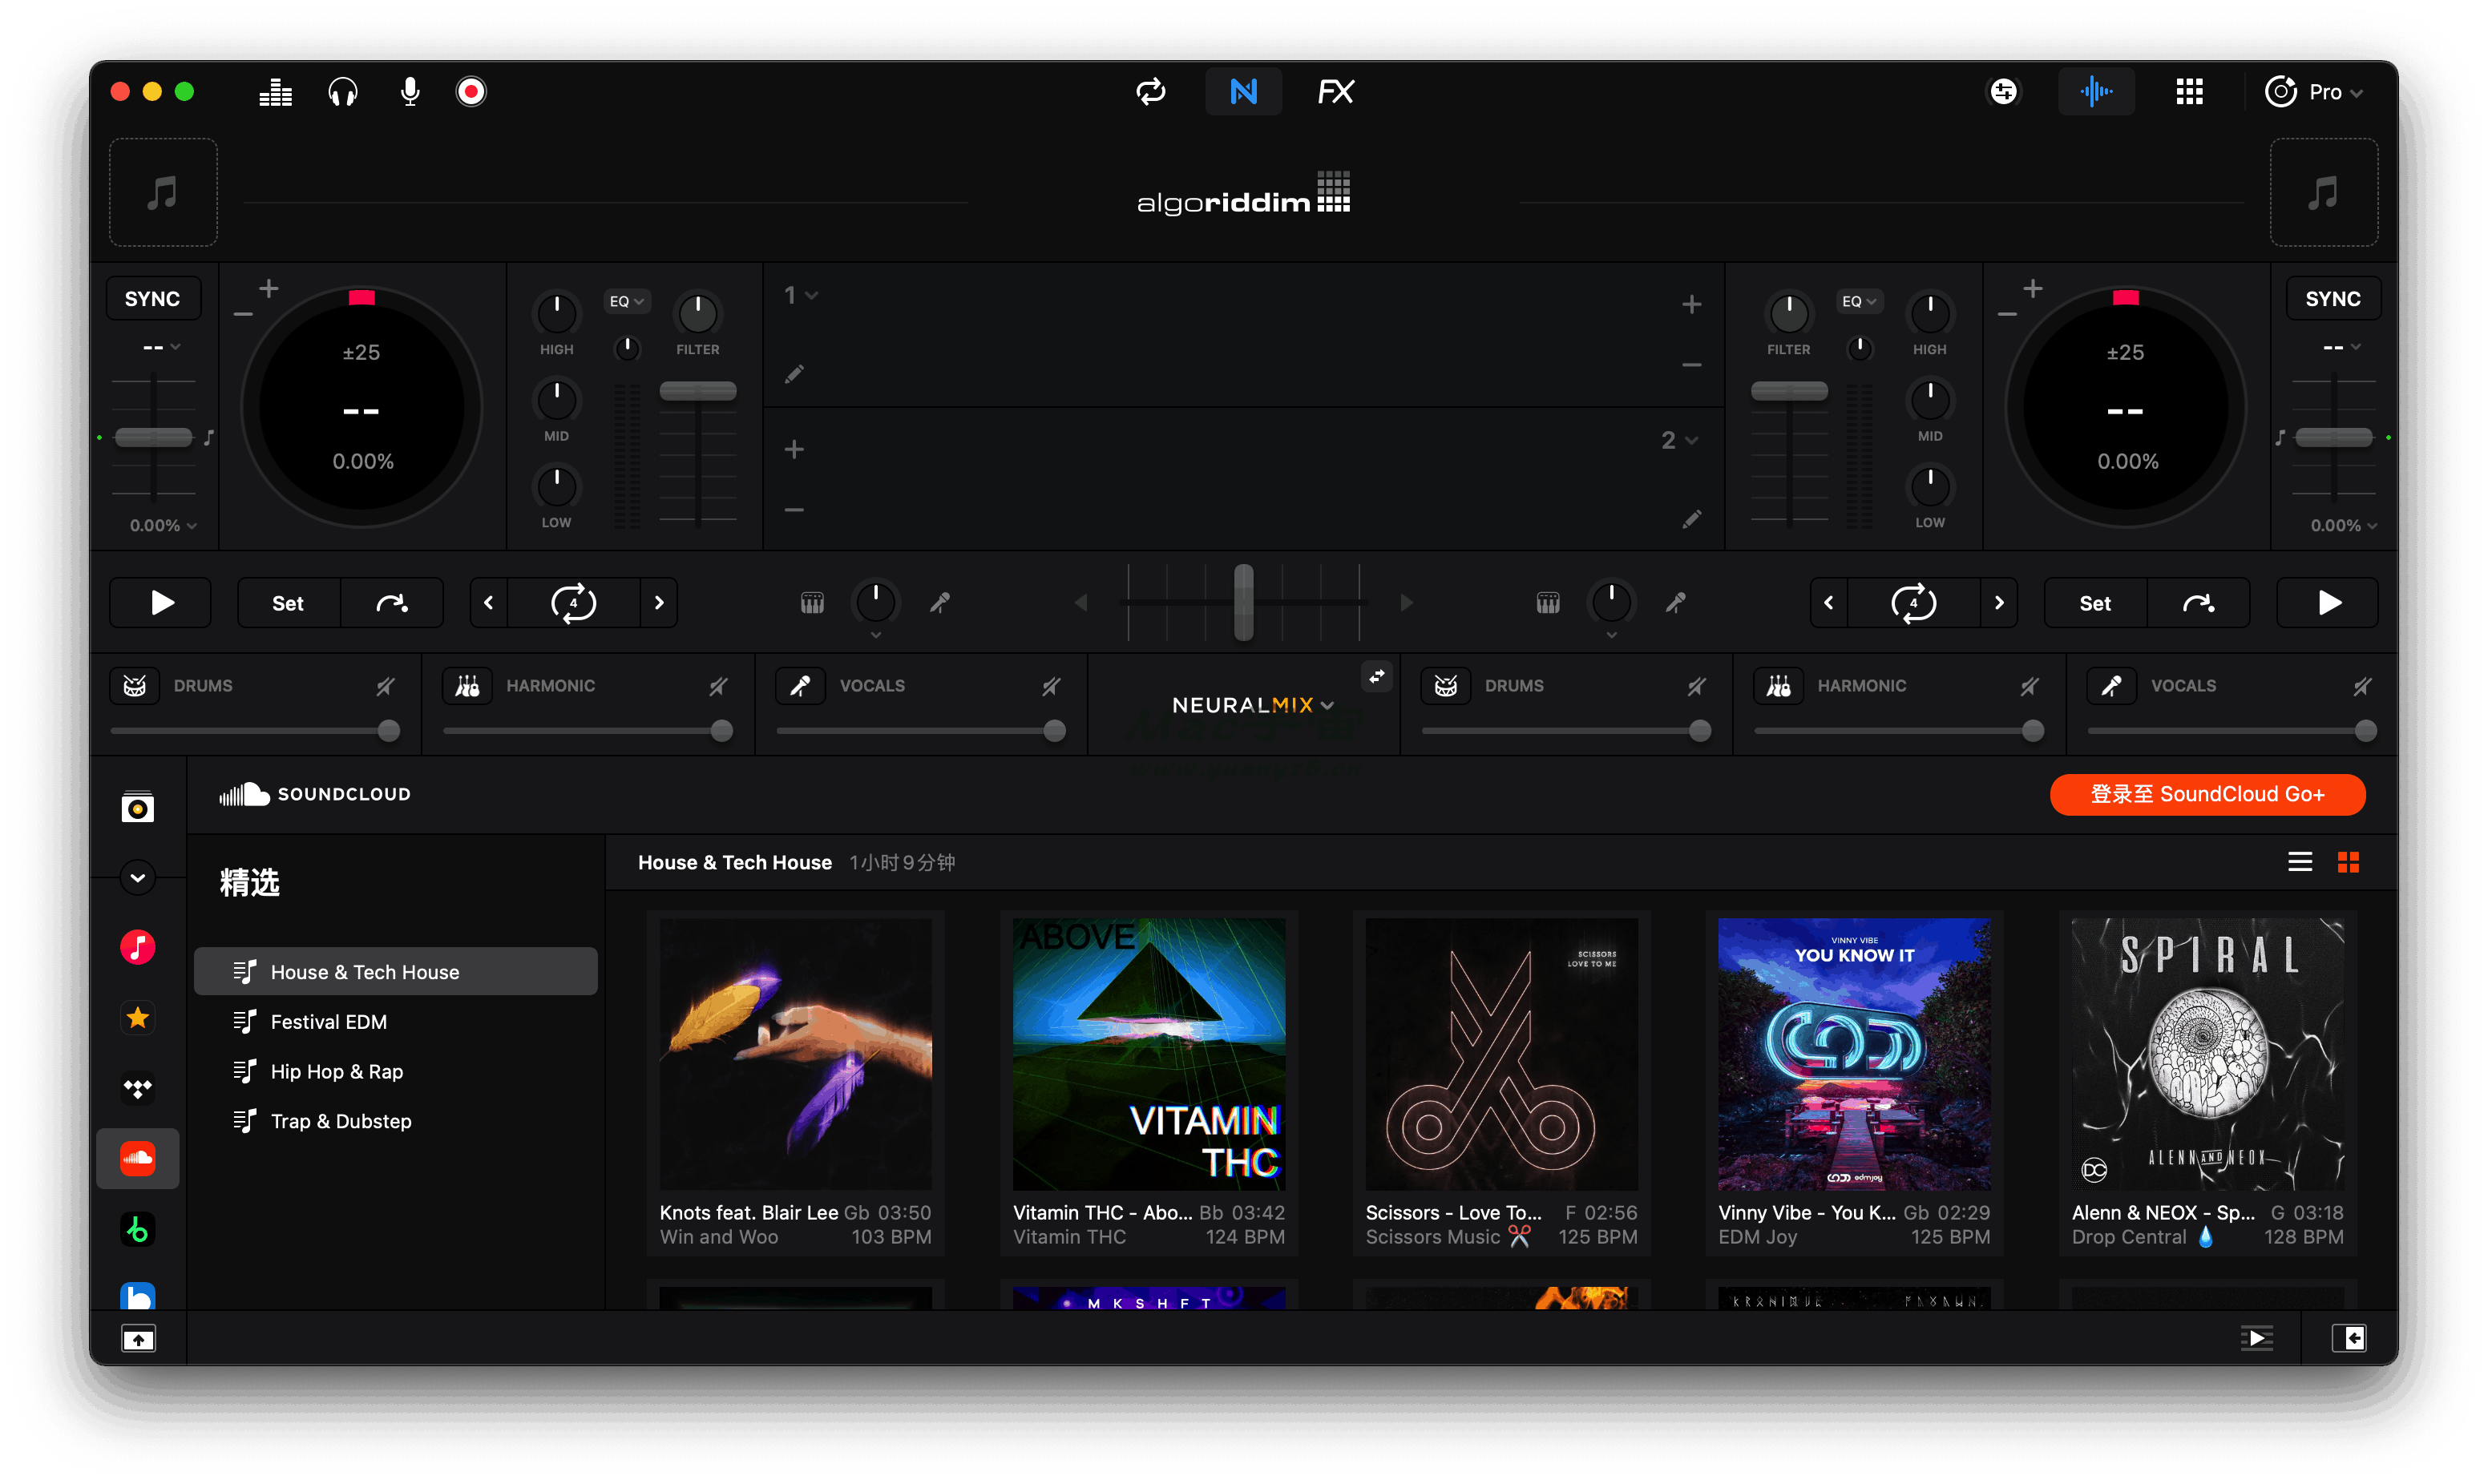Click the microphone icon in the top toolbar
This screenshot has width=2488, height=1484.
pos(409,91)
